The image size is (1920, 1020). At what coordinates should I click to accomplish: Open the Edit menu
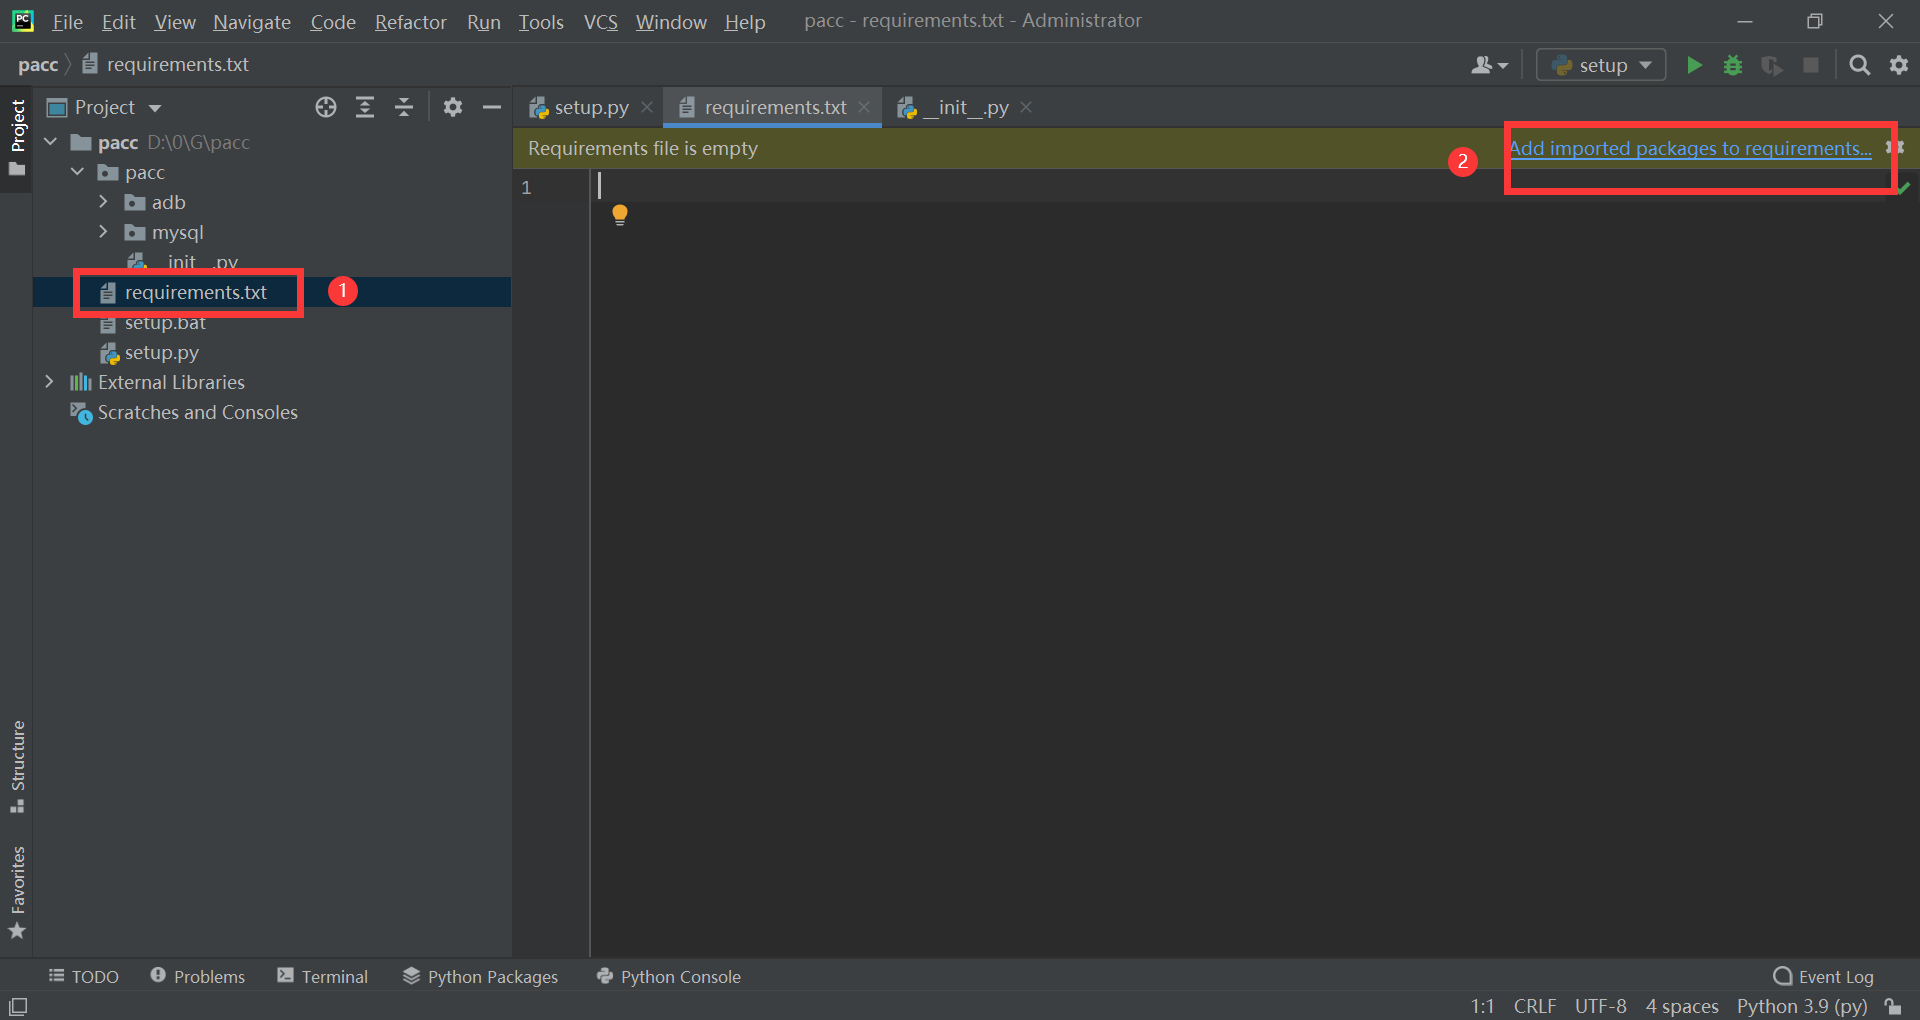(x=118, y=21)
